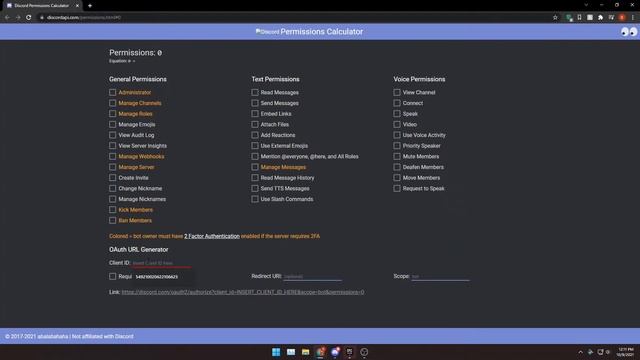Enable the Use Slash Commands checkbox

pos(255,199)
